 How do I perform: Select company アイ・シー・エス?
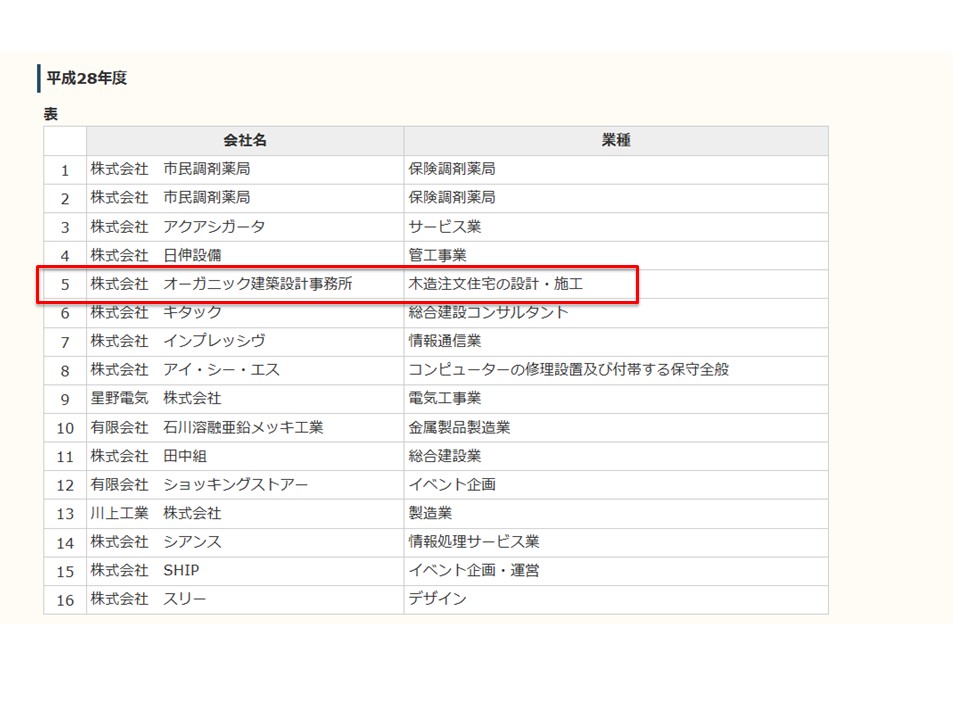tap(221, 370)
